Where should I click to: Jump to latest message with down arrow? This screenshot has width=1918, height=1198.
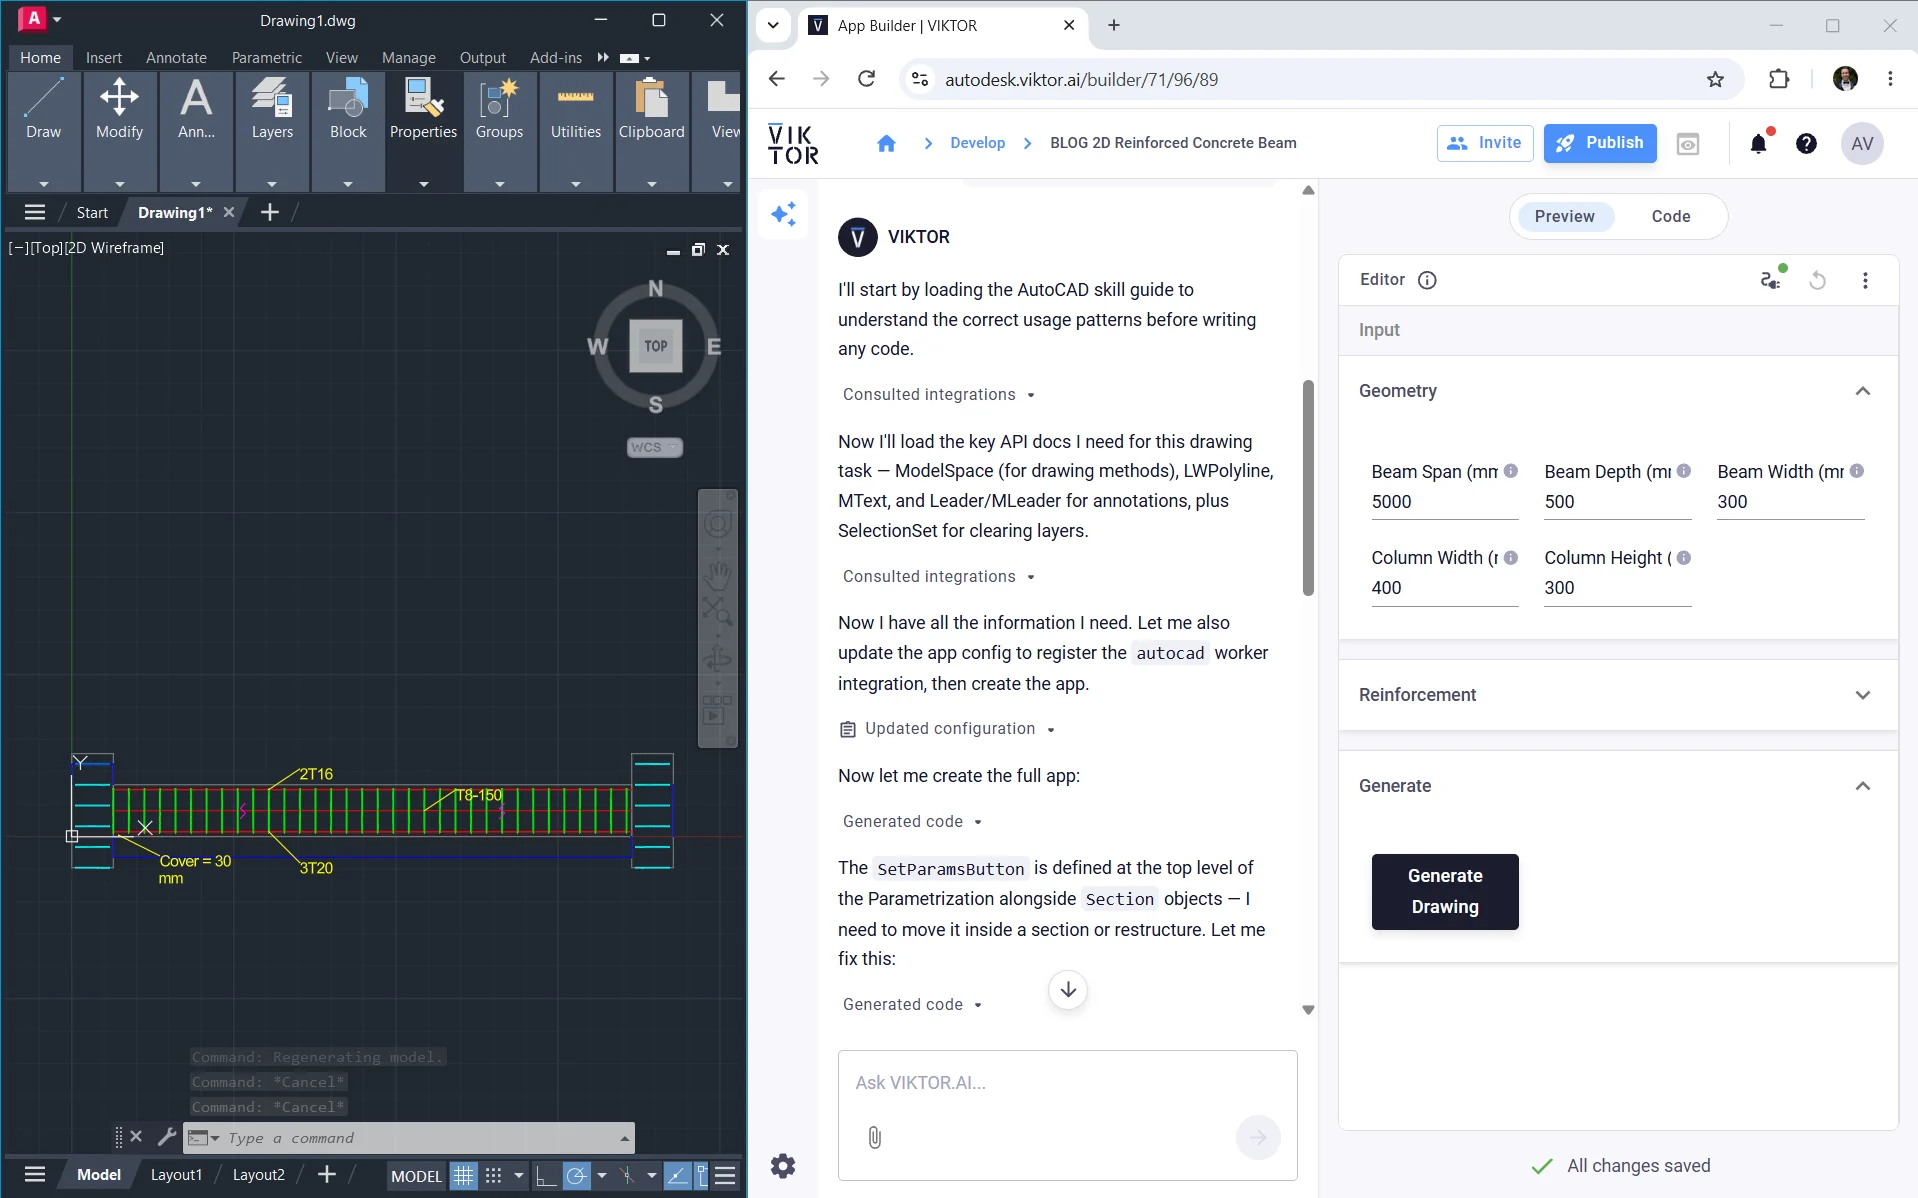pyautogui.click(x=1068, y=990)
